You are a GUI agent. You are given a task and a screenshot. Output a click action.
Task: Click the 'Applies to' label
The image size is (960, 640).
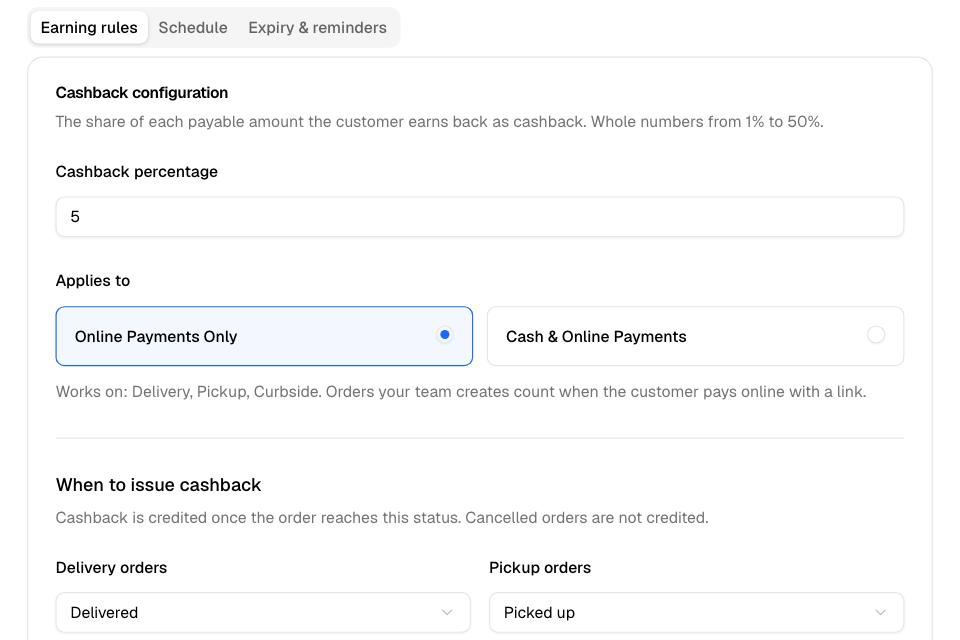[93, 280]
